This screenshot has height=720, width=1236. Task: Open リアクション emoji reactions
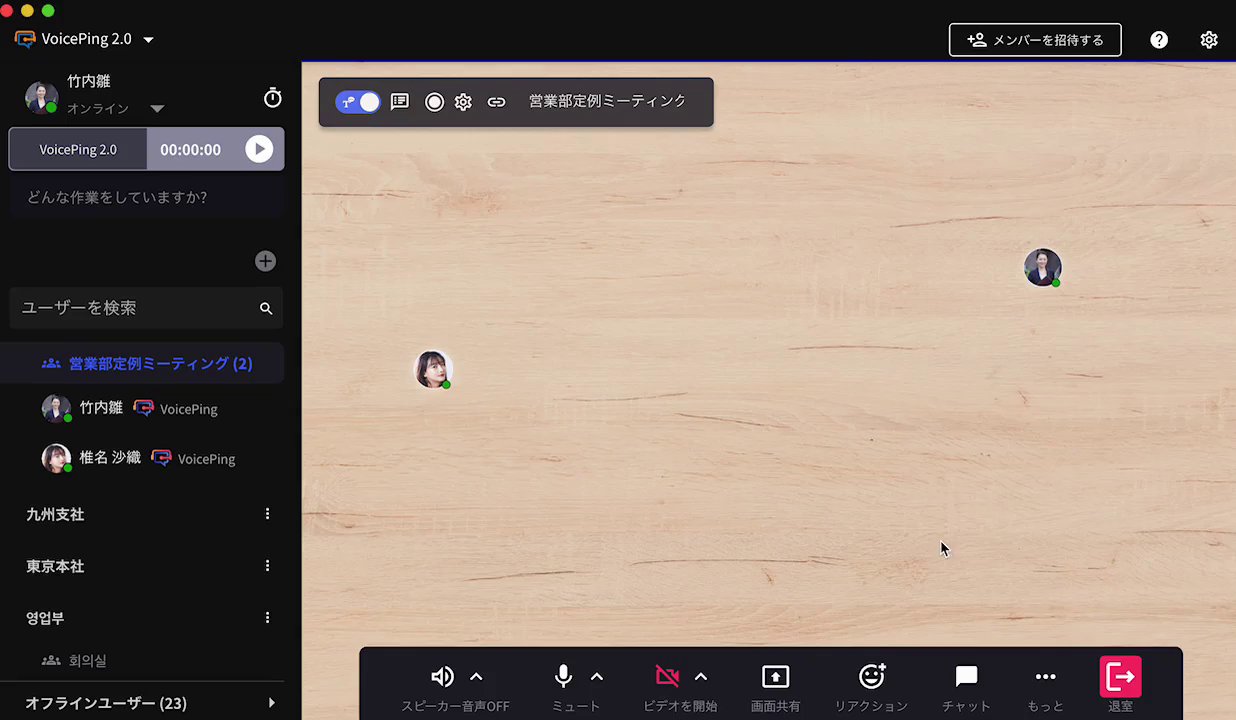point(872,677)
